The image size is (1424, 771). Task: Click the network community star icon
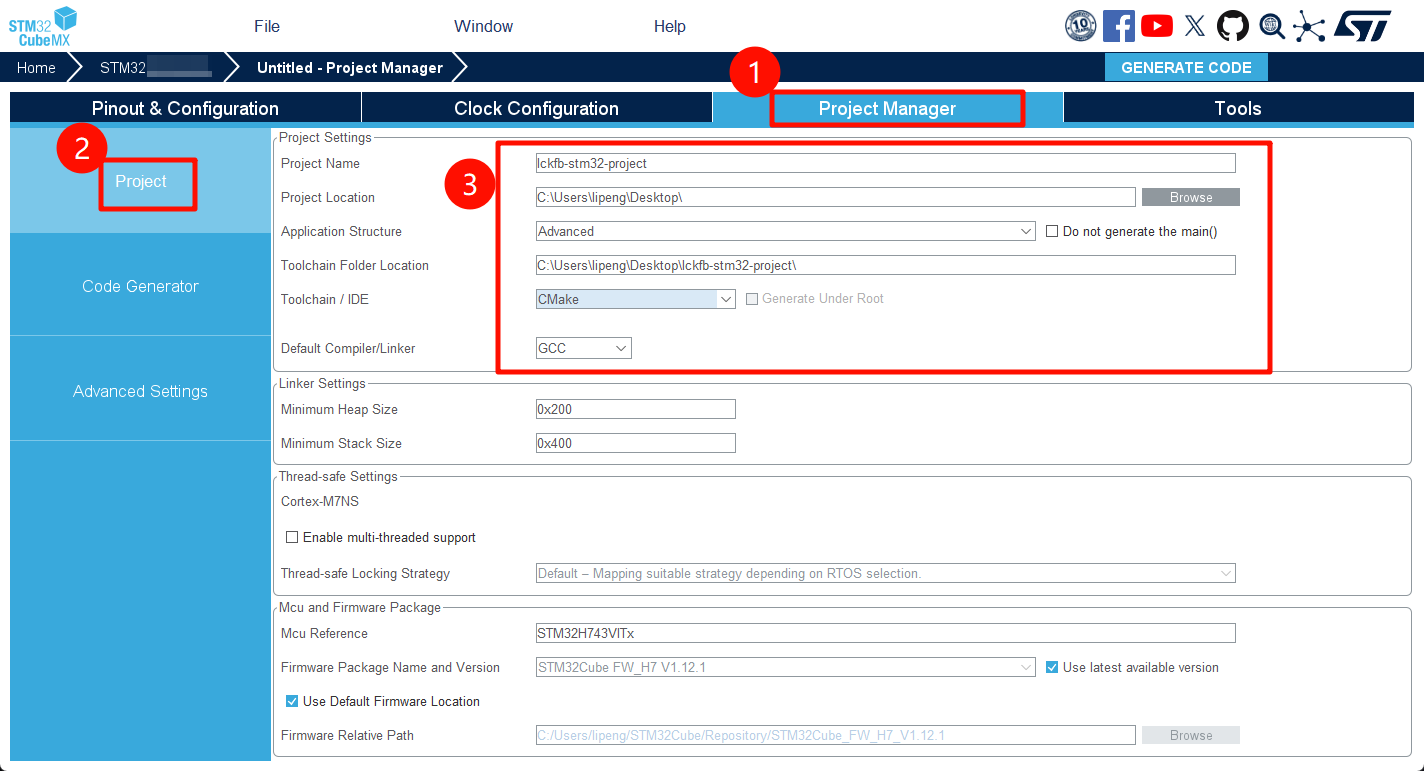pos(1308,26)
